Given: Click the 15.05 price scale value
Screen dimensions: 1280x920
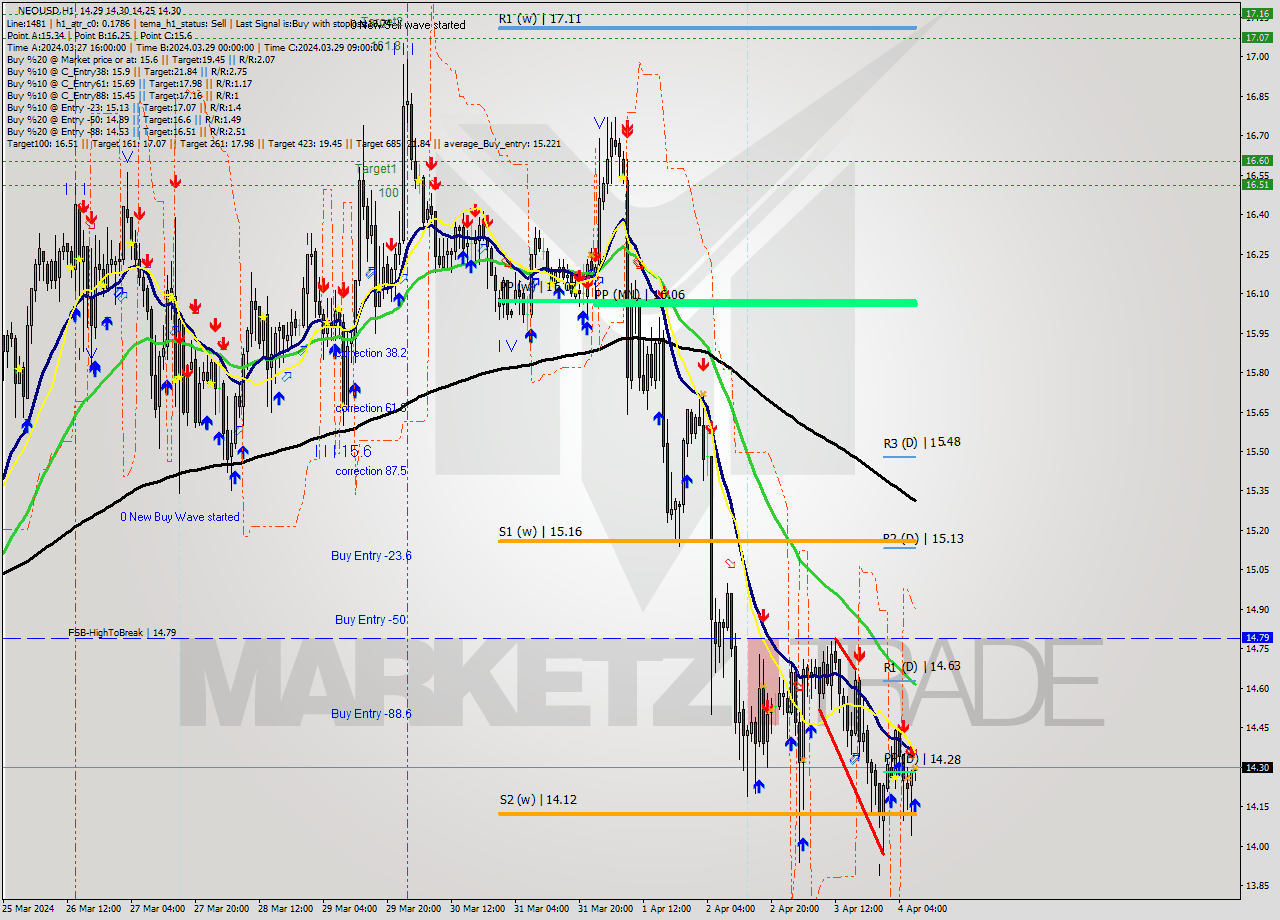Looking at the screenshot, I should (1257, 570).
